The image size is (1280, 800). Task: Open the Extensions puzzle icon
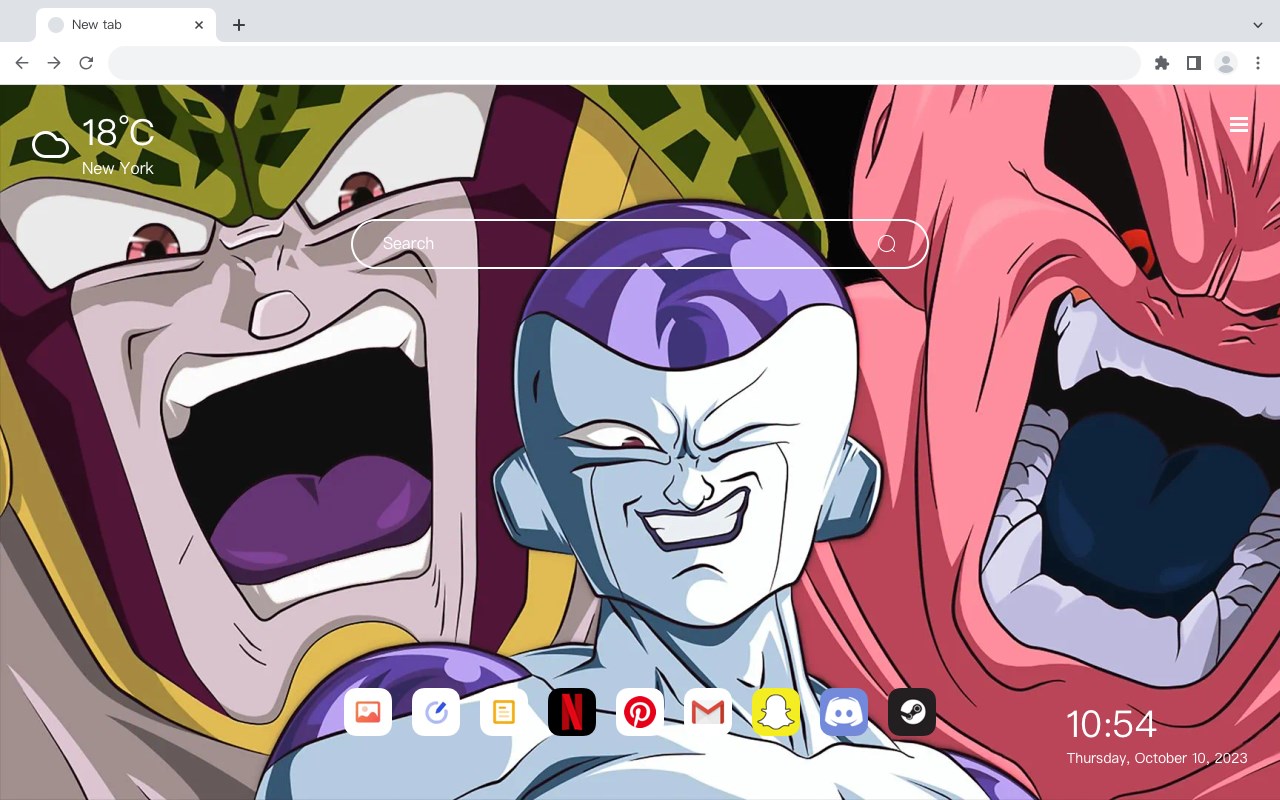click(1162, 63)
